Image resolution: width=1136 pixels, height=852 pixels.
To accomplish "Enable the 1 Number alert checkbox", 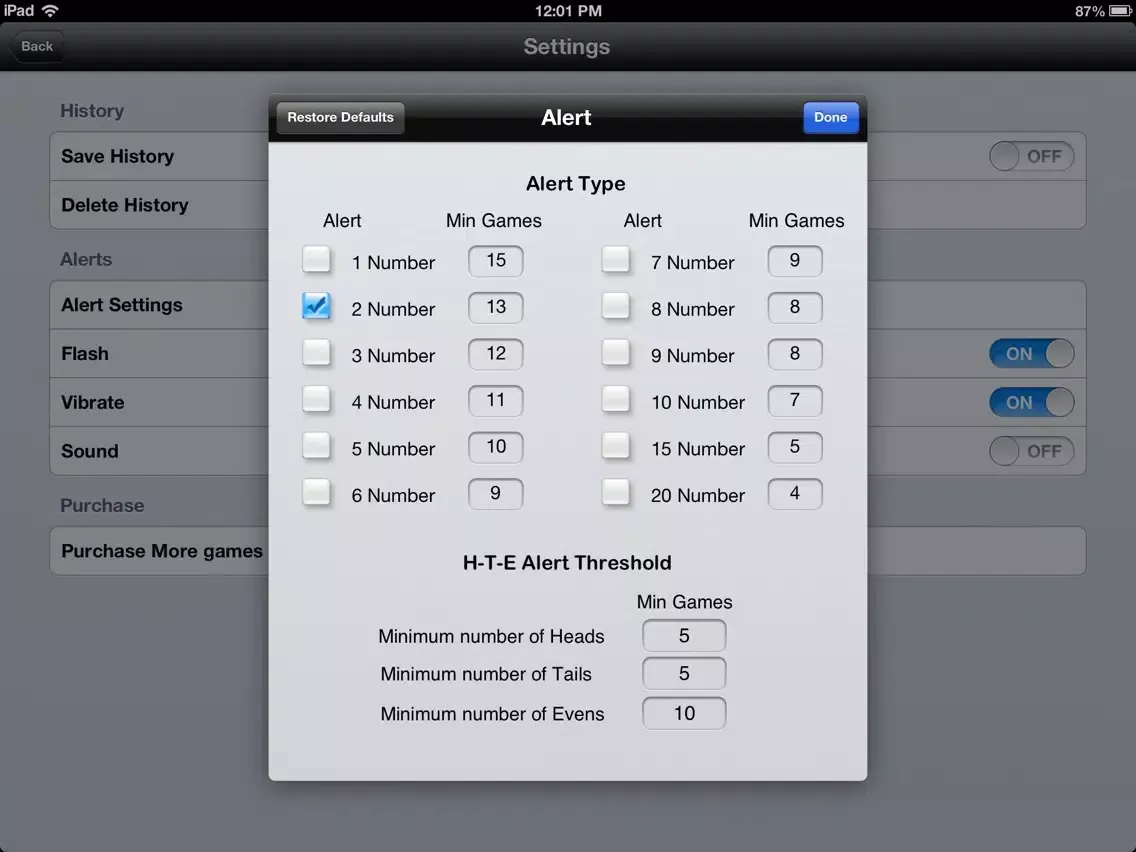I will 317,260.
